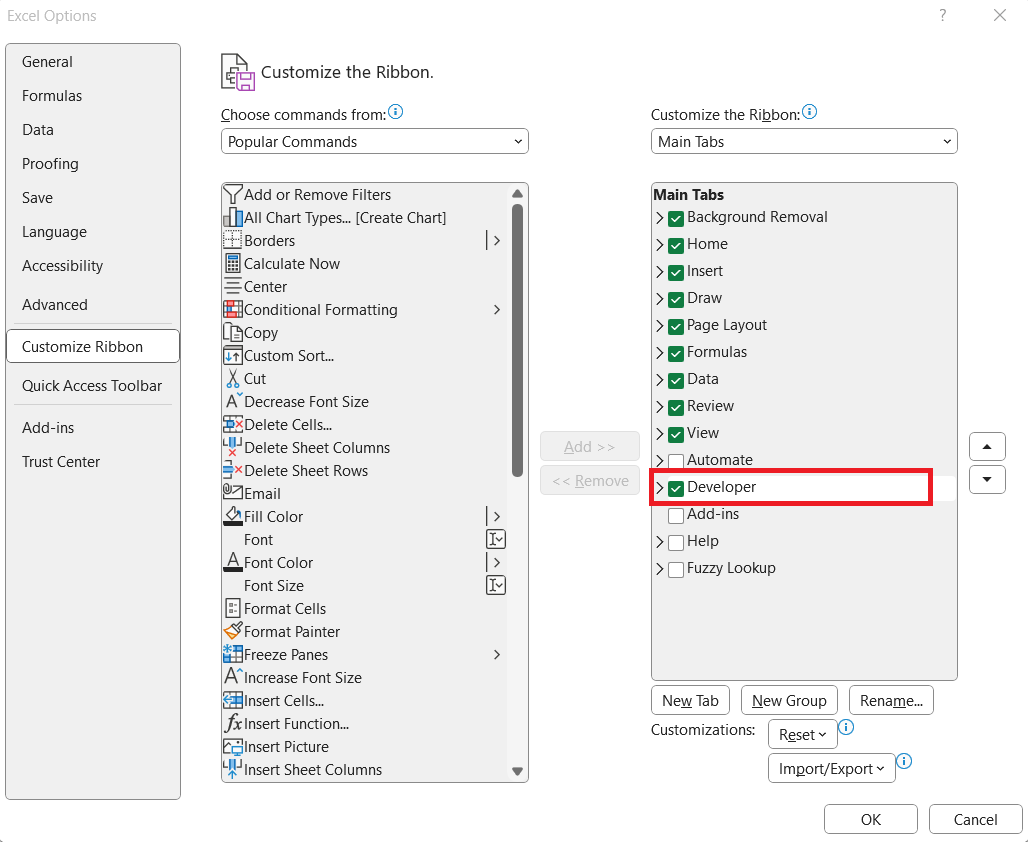Screen dimensions: 1028x842
Task: Select the Insert Sheet Columns icon
Action: pos(232,769)
